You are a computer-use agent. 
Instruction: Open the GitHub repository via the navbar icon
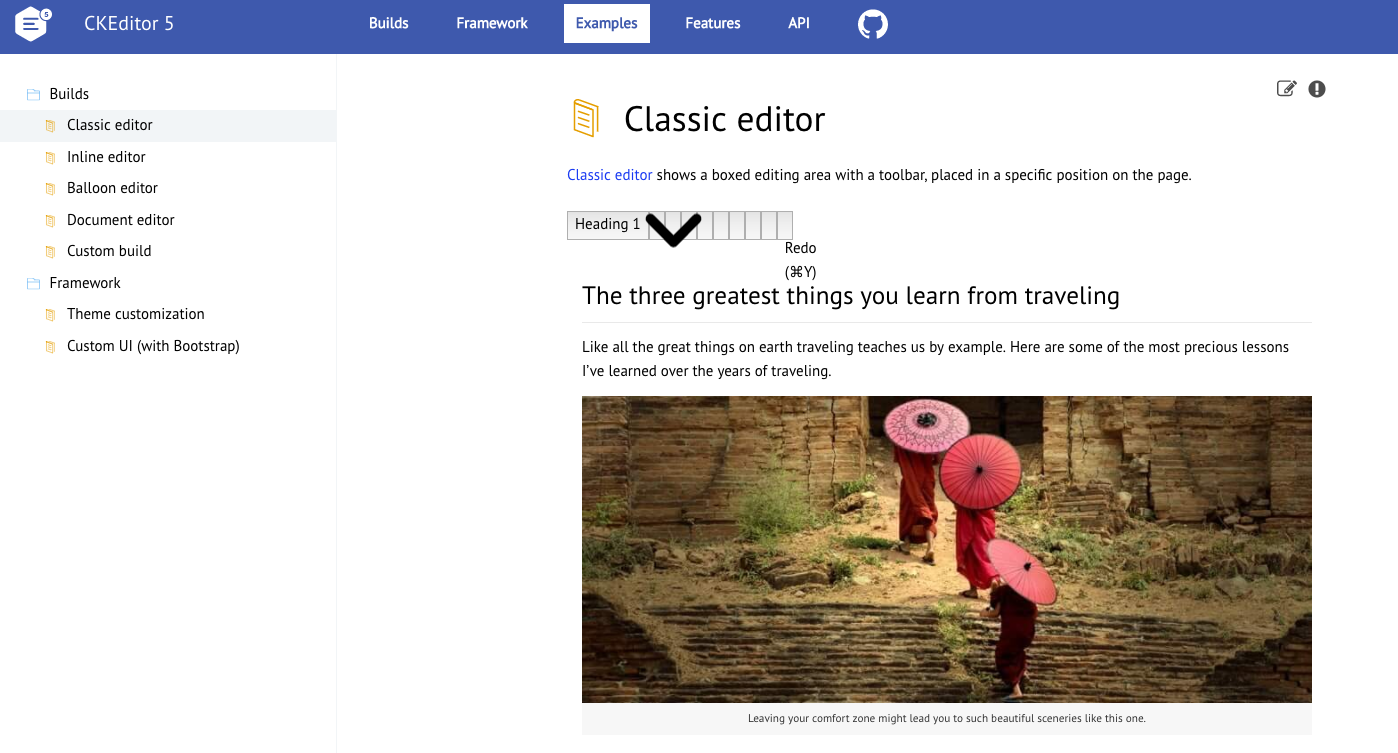tap(871, 22)
